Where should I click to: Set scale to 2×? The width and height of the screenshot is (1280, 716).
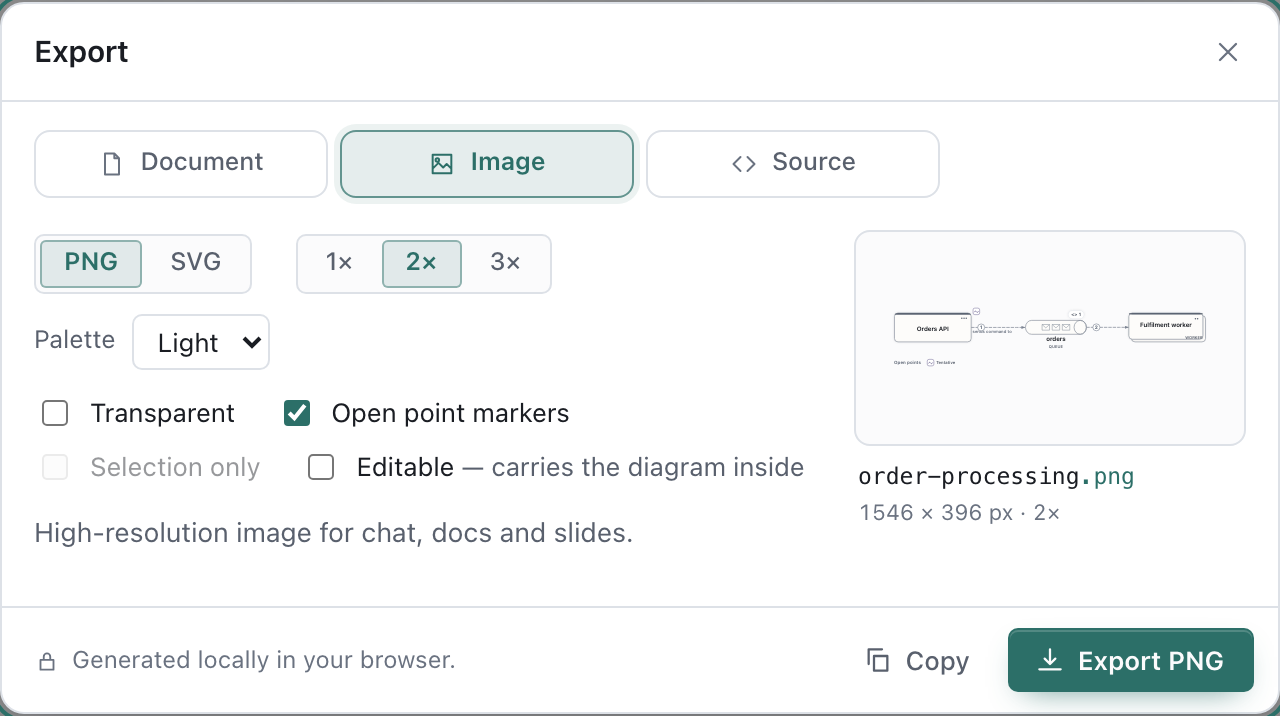click(x=422, y=263)
